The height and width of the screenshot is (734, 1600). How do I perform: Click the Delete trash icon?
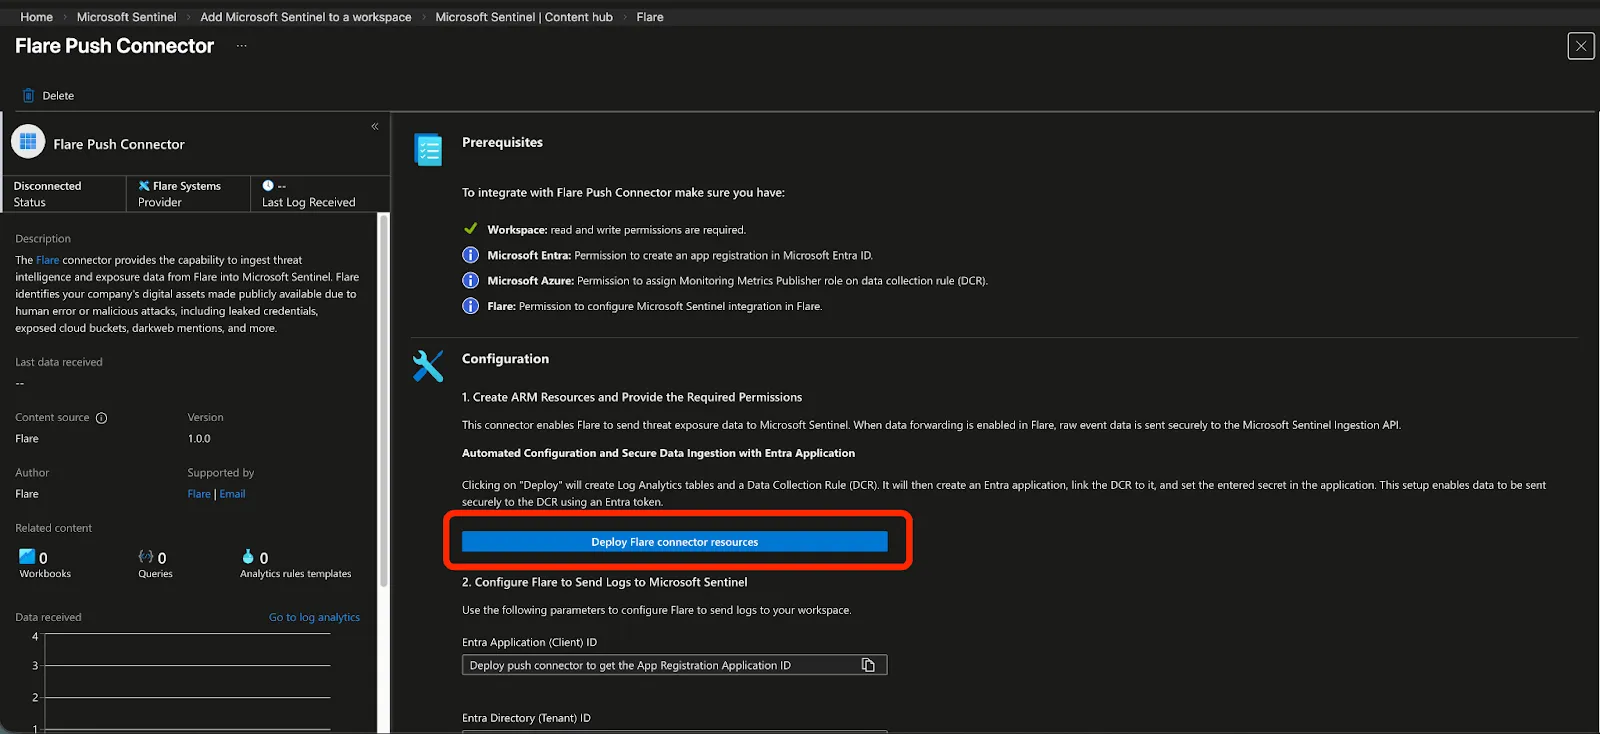[x=28, y=95]
